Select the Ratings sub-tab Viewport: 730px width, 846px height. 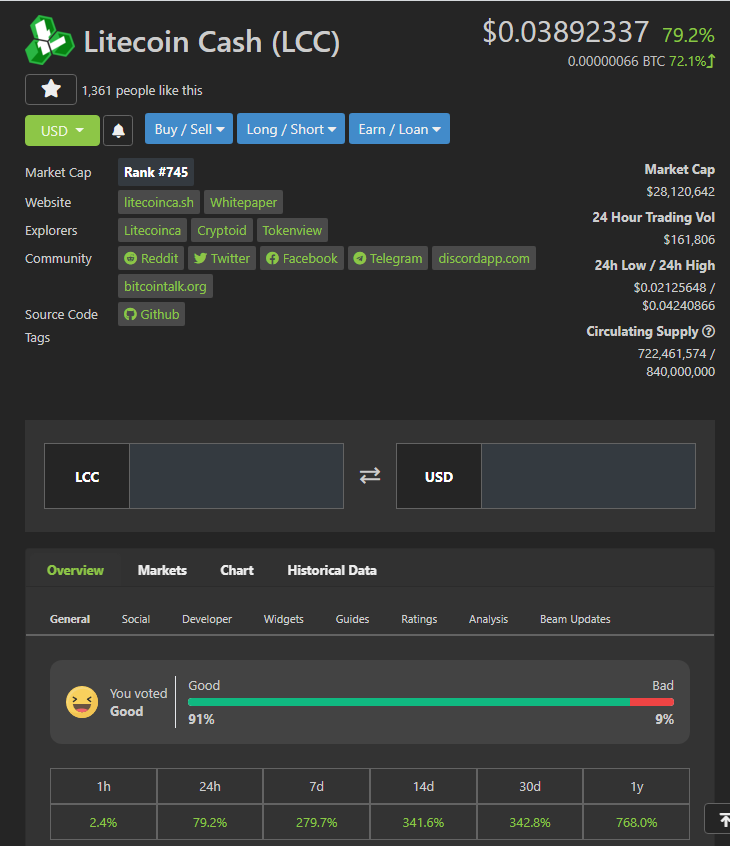click(x=419, y=619)
